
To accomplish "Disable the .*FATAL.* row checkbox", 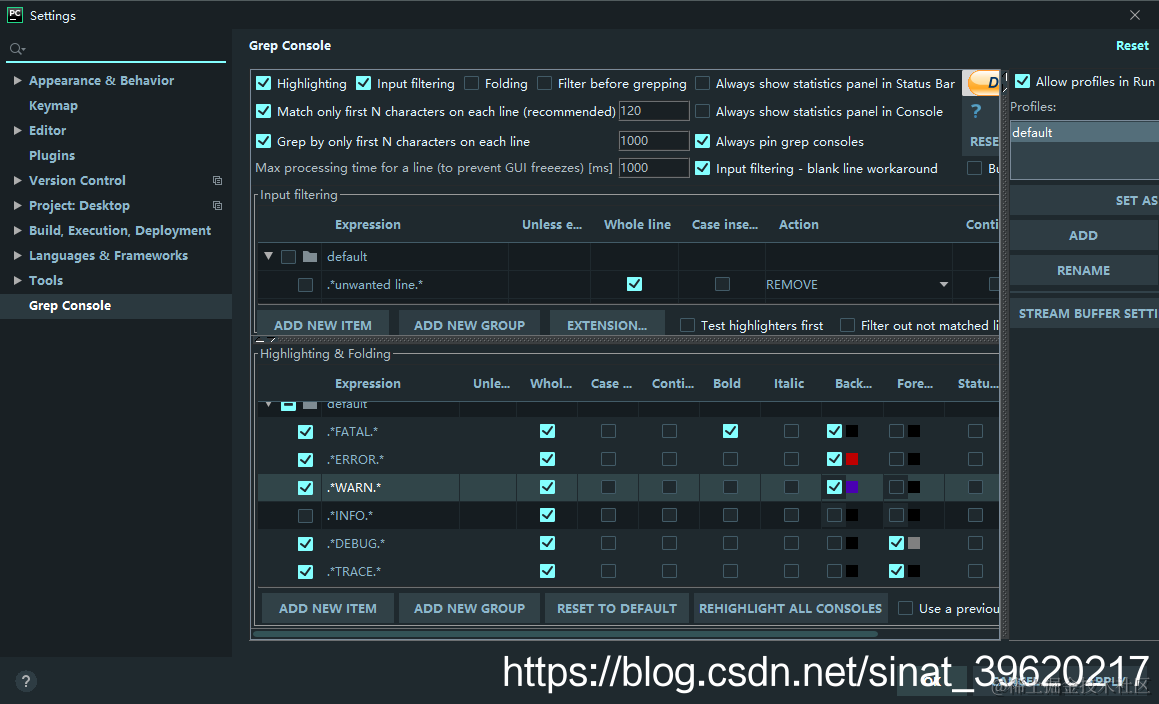I will pos(305,432).
